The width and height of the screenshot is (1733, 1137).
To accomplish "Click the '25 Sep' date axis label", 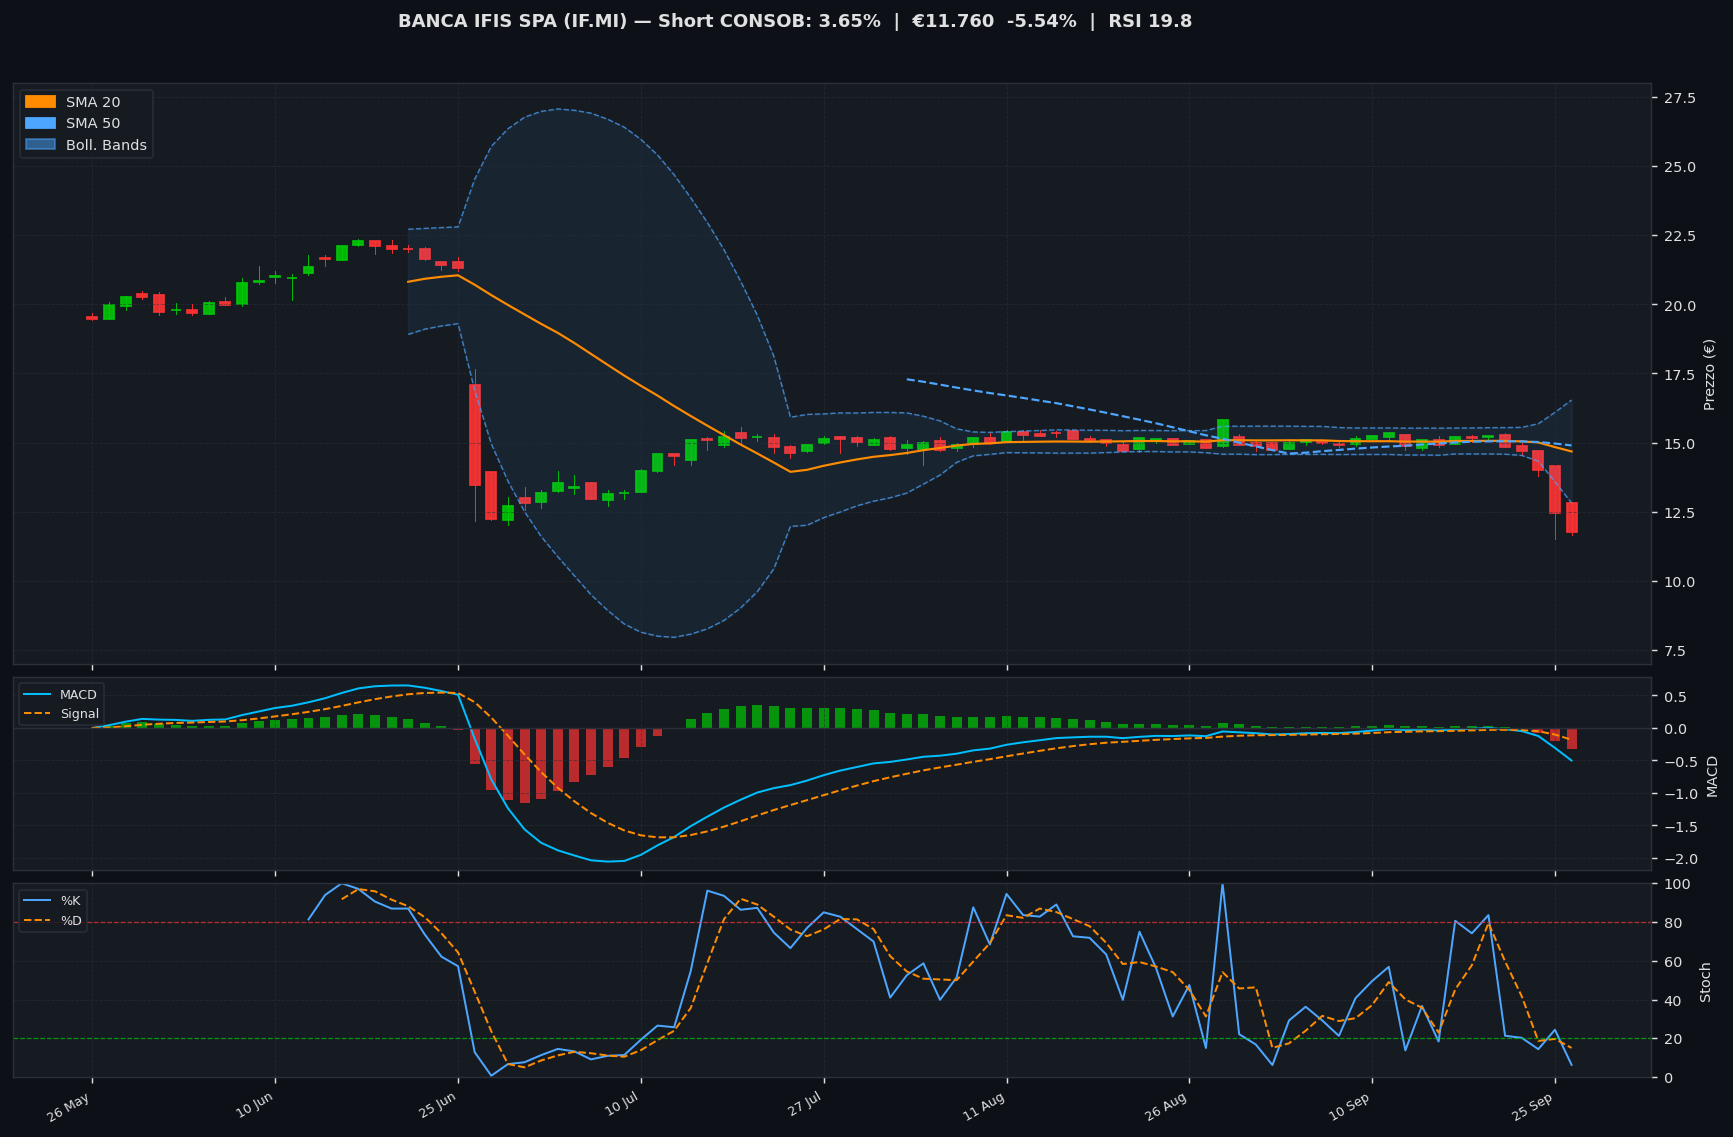I will 1533,1107.
